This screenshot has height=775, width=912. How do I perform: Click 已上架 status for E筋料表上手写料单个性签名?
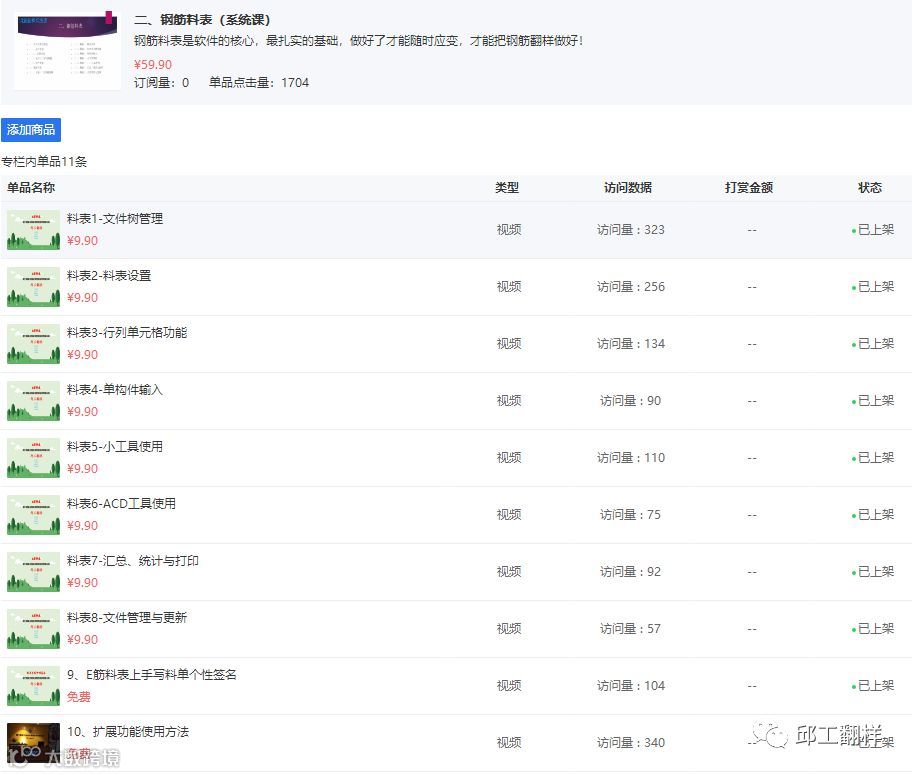click(872, 686)
